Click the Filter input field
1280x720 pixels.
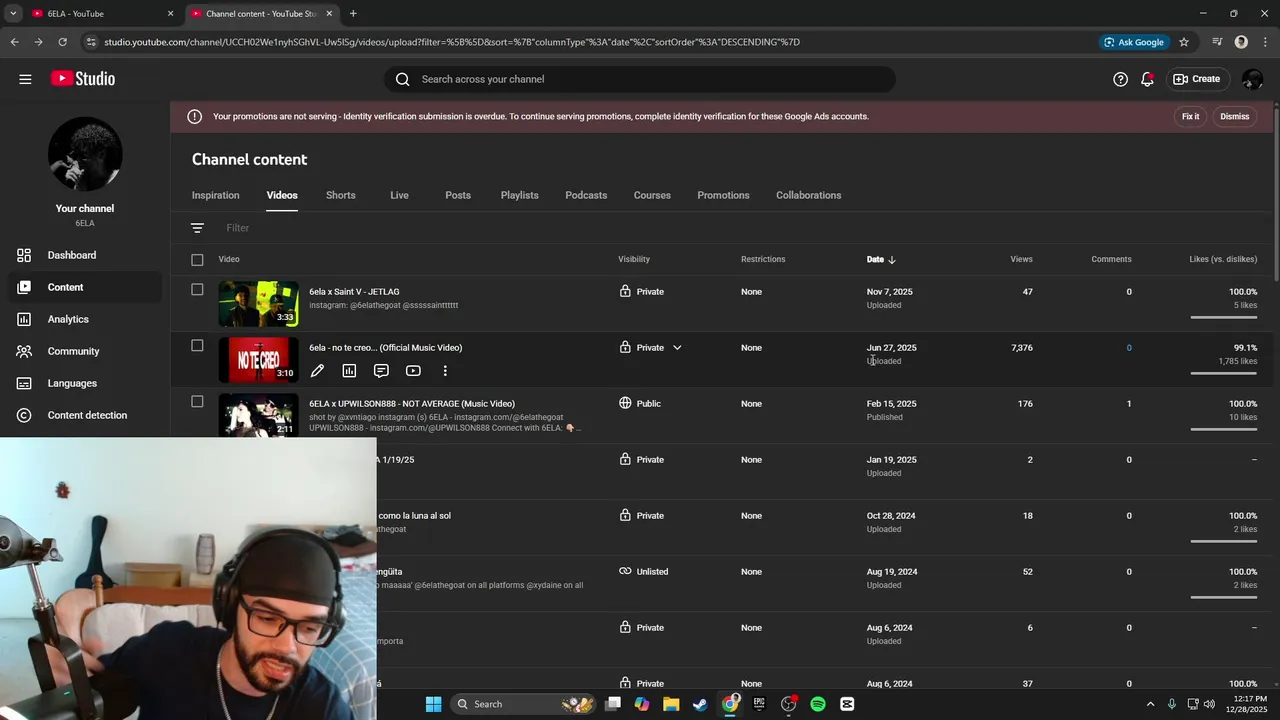pyautogui.click(x=238, y=228)
